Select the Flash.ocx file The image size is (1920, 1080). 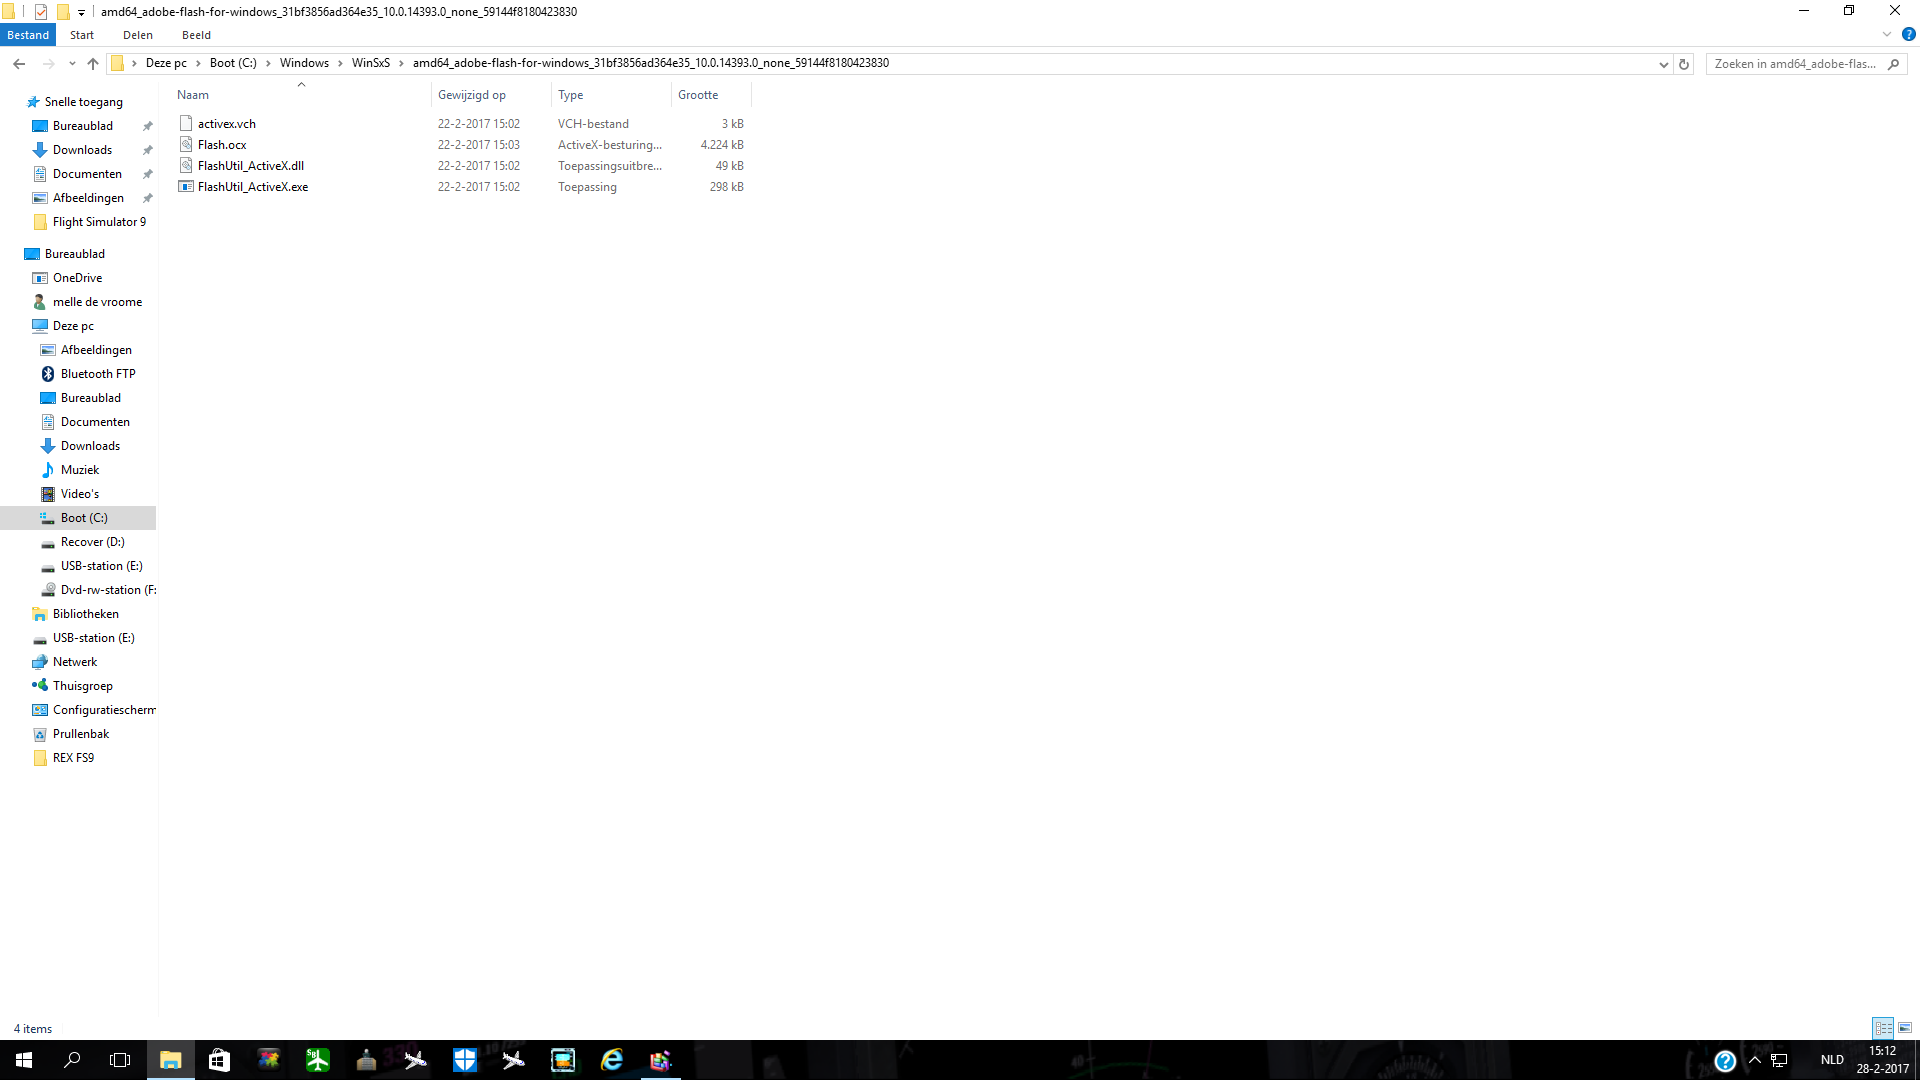(221, 145)
